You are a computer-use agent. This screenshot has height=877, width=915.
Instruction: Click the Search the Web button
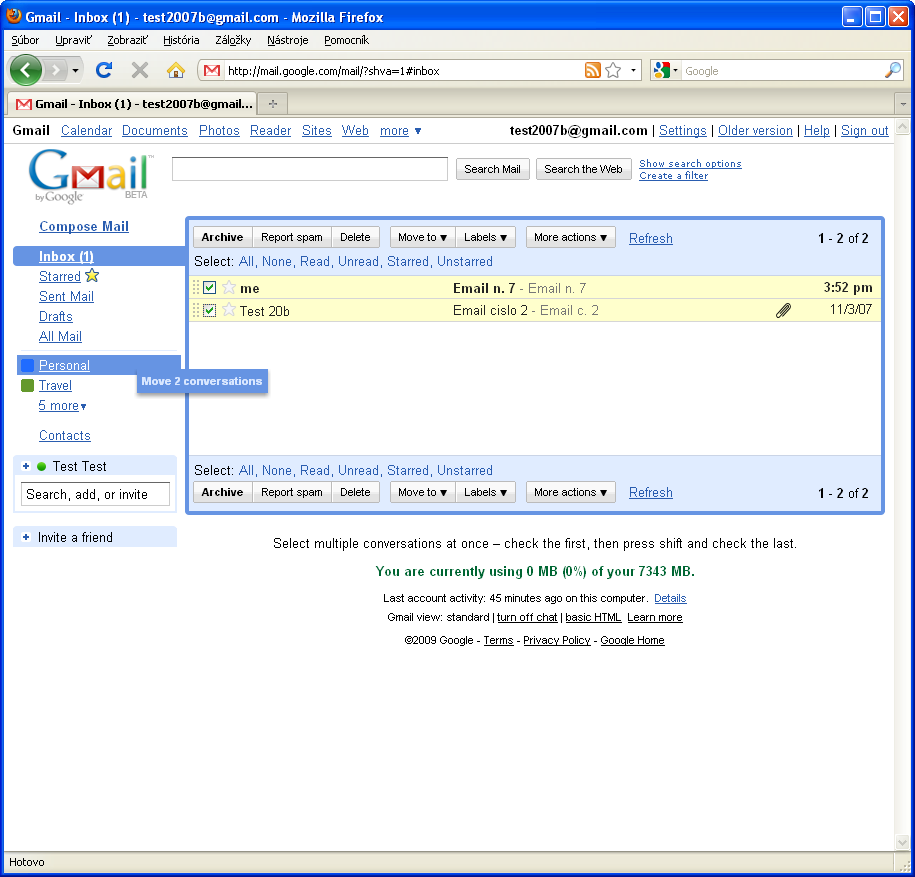point(584,169)
